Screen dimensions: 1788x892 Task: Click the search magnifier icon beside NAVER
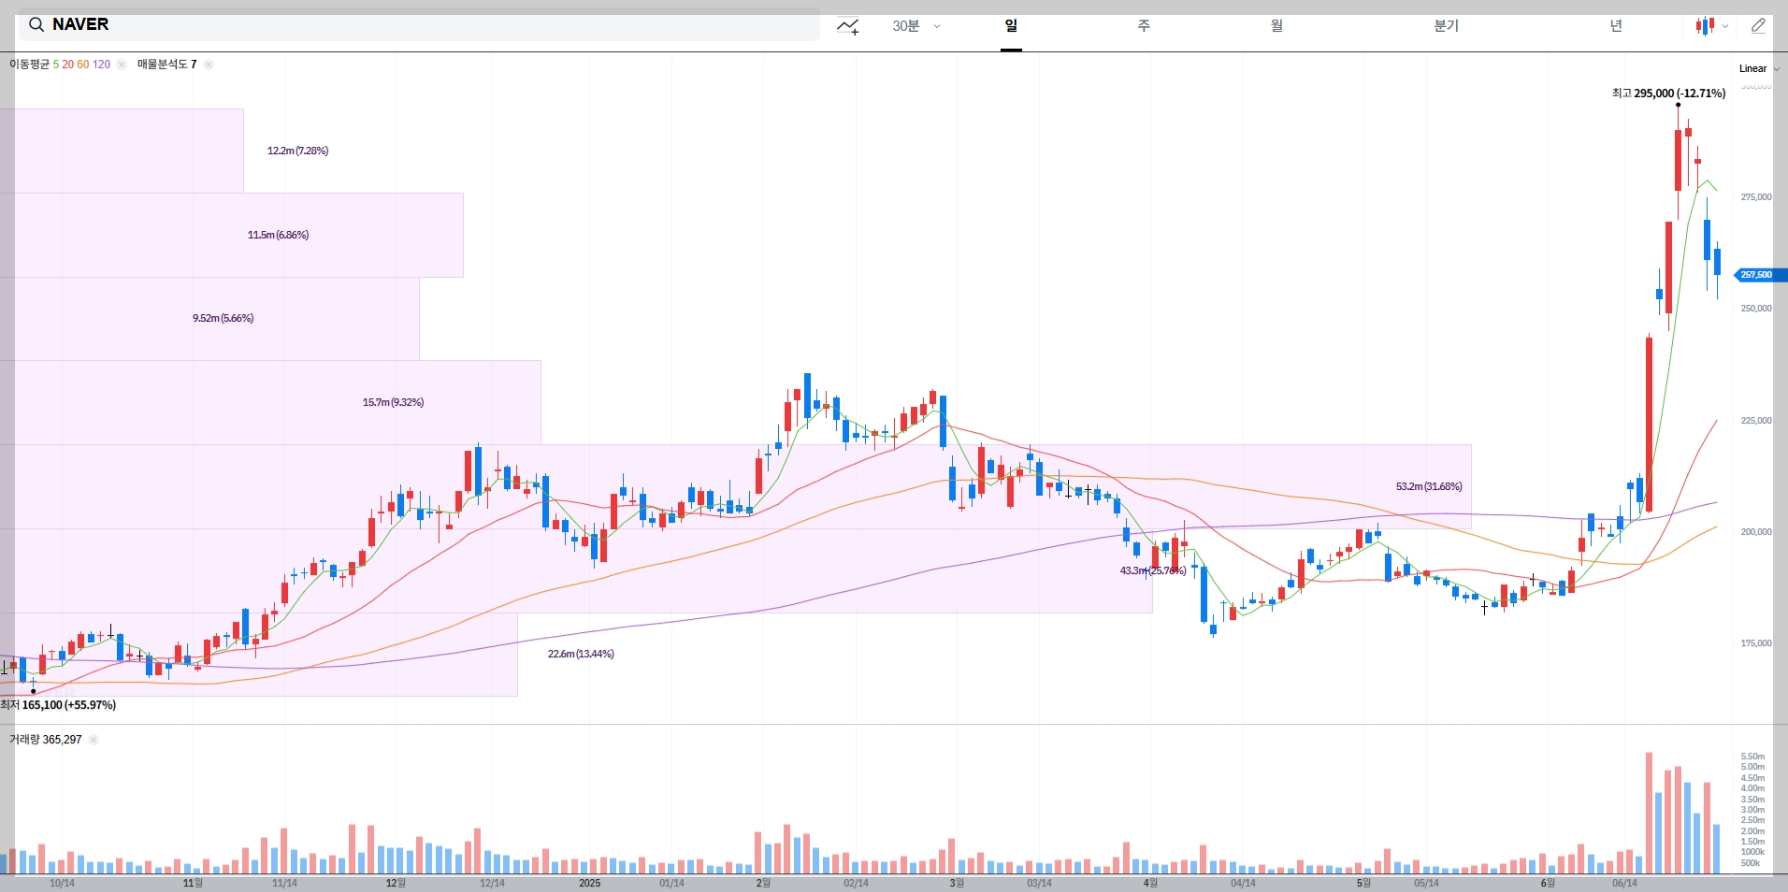36,25
